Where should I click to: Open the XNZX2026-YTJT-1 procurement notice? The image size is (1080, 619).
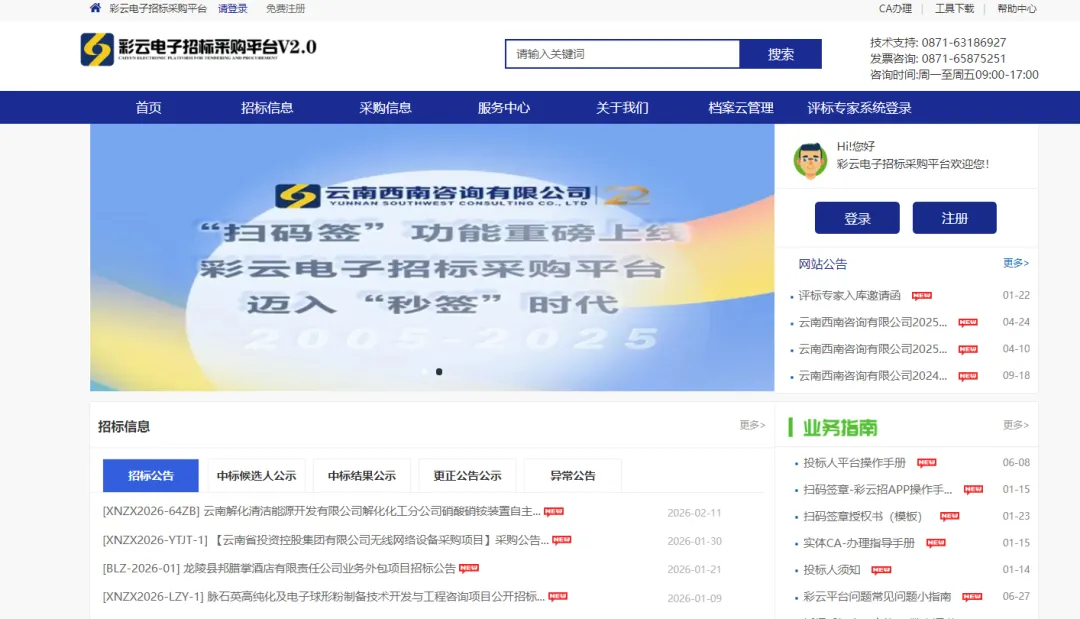pos(326,541)
